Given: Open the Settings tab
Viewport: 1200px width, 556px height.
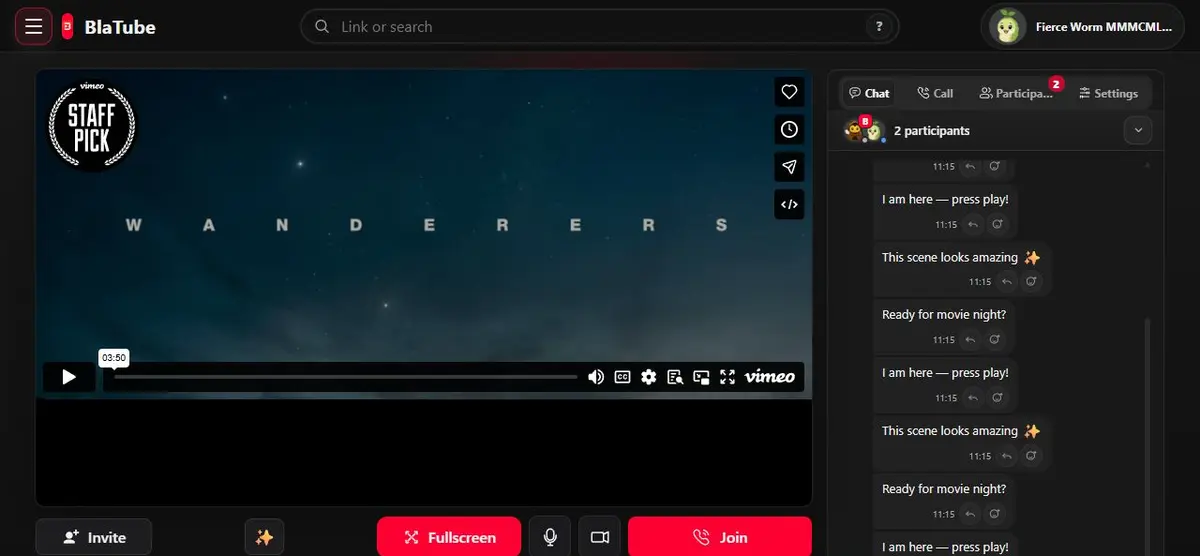Looking at the screenshot, I should point(1108,93).
